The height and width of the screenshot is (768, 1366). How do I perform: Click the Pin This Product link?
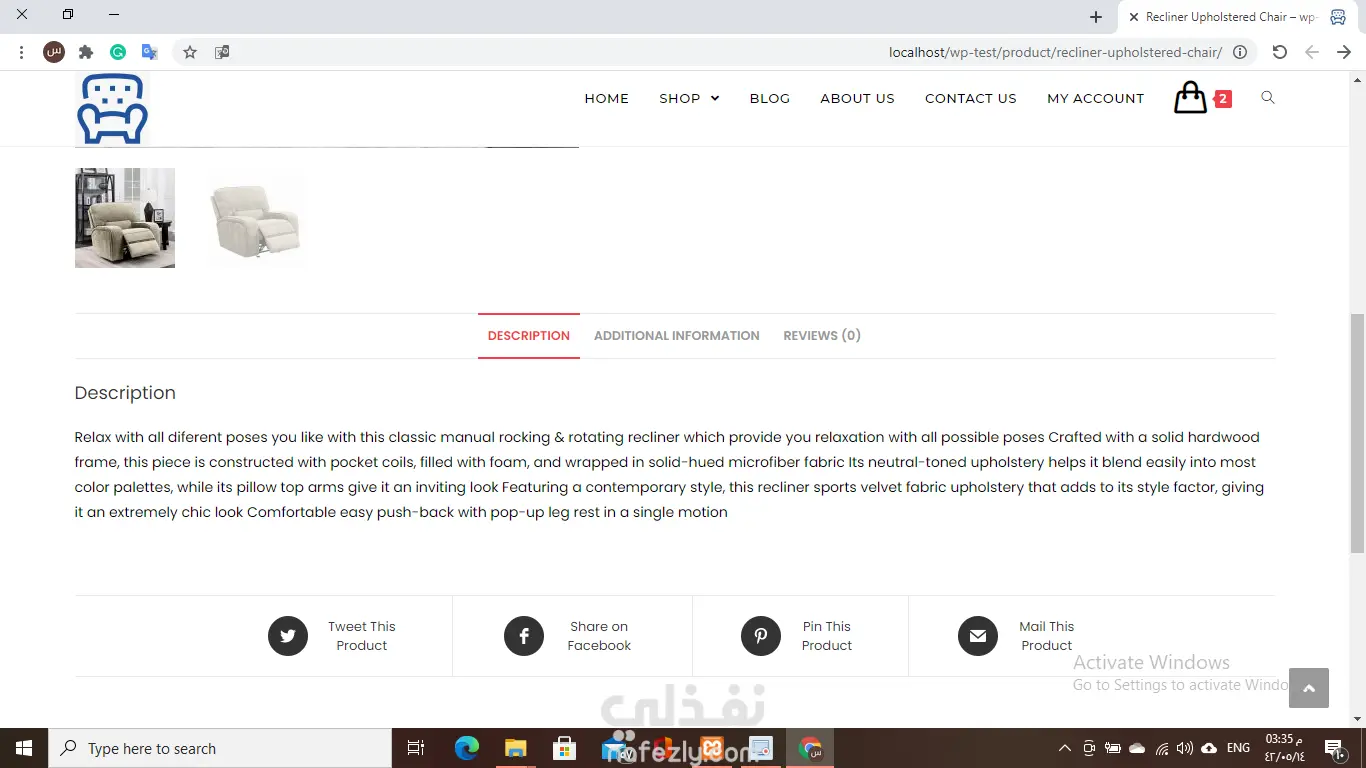click(x=826, y=636)
